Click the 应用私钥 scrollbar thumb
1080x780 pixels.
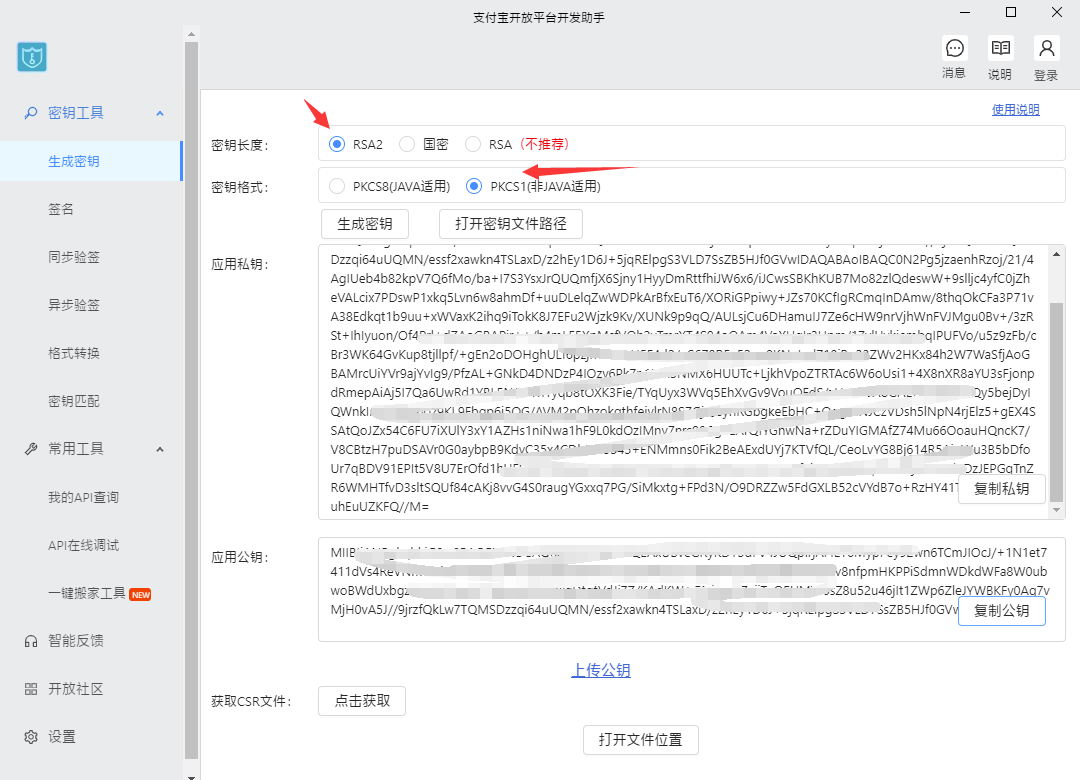click(x=1057, y=402)
